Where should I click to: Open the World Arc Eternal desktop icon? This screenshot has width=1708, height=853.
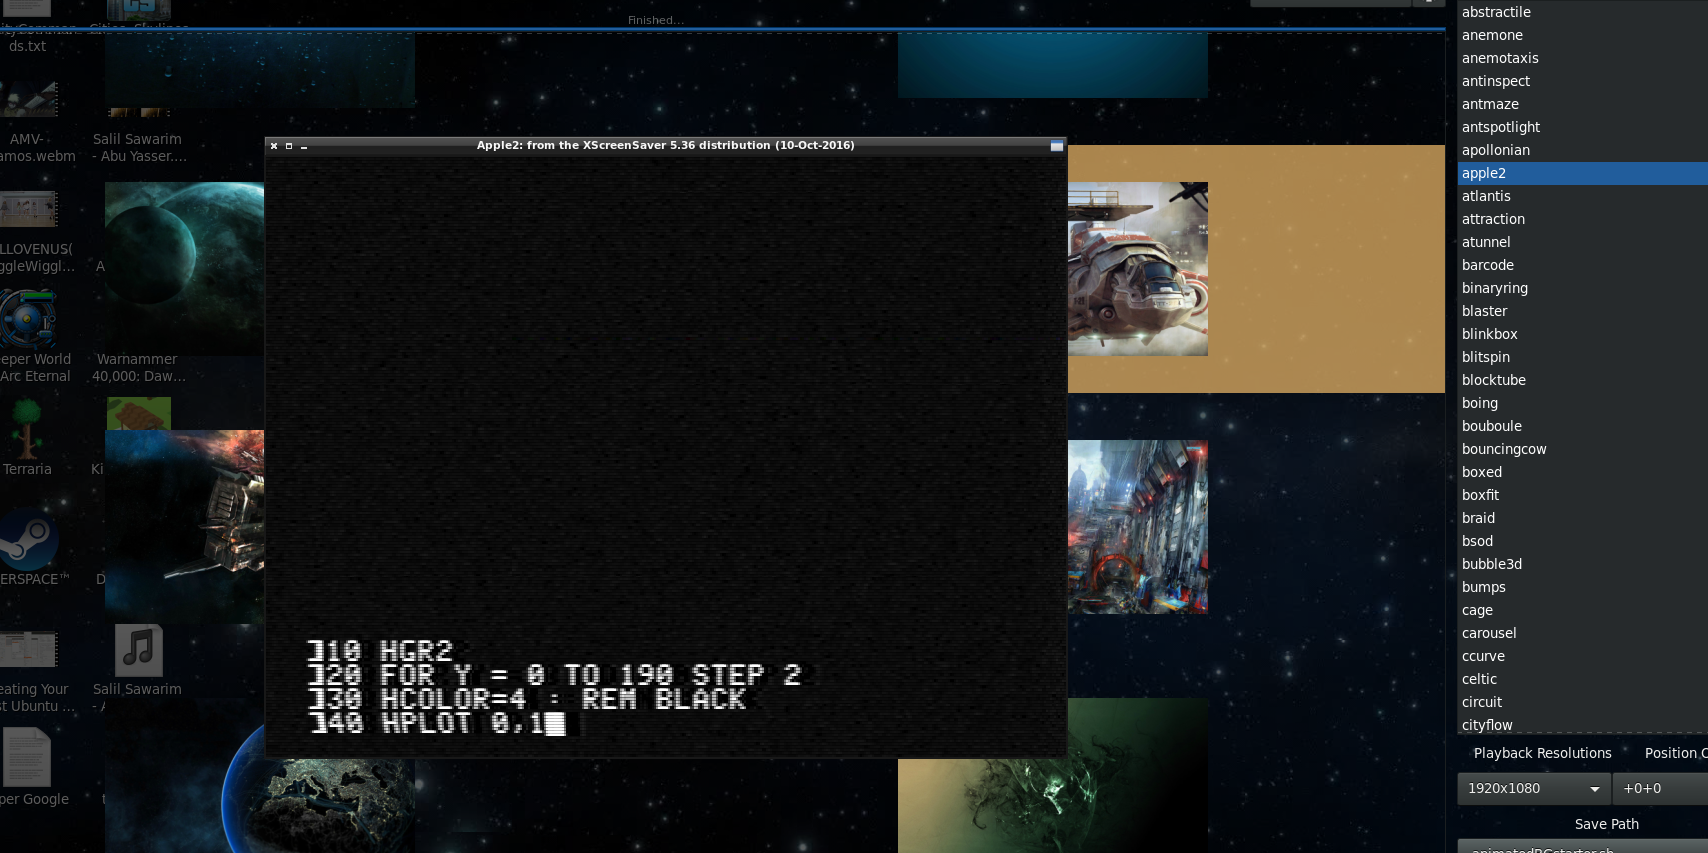tap(28, 318)
